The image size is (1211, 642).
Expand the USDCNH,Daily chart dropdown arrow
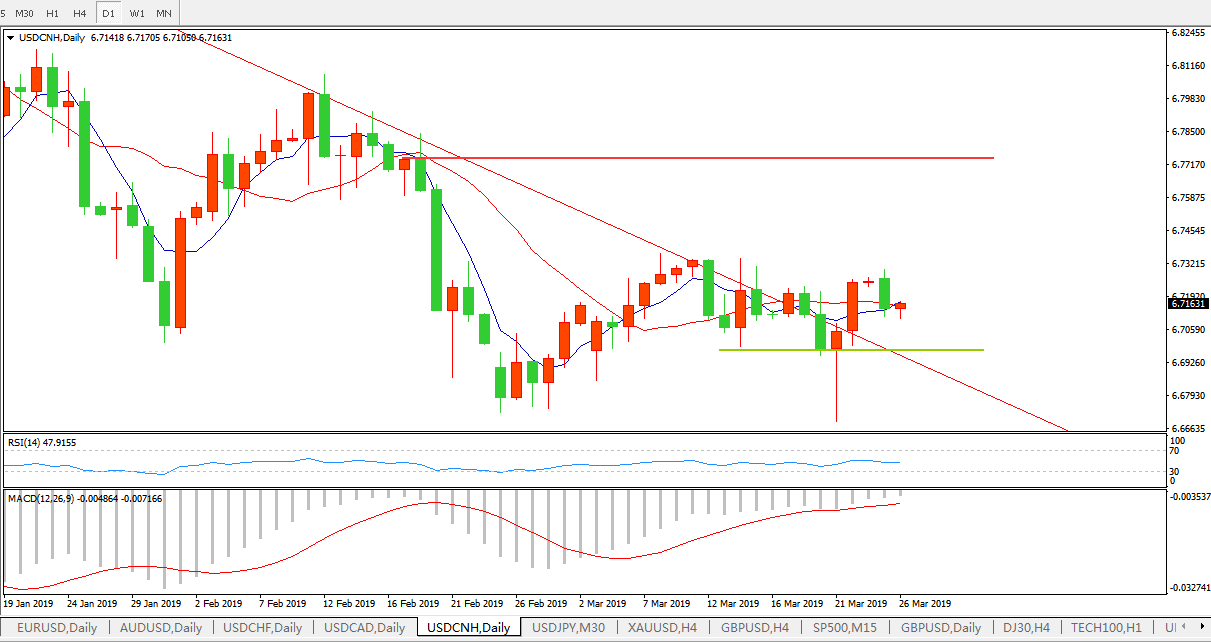(11, 38)
